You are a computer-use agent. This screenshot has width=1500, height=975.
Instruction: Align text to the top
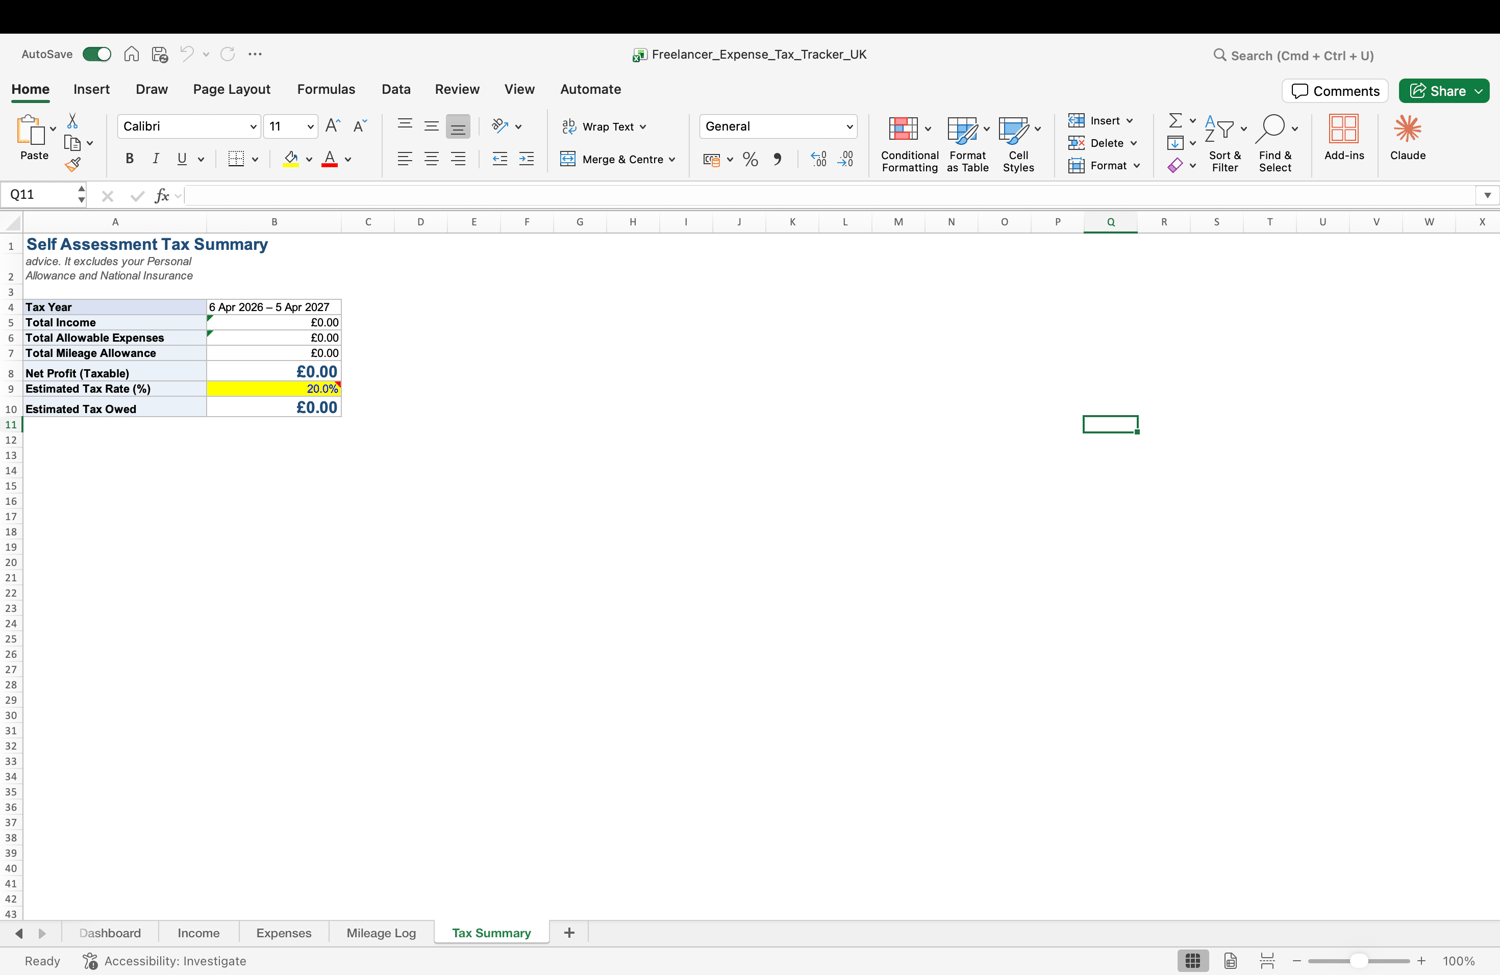(405, 126)
